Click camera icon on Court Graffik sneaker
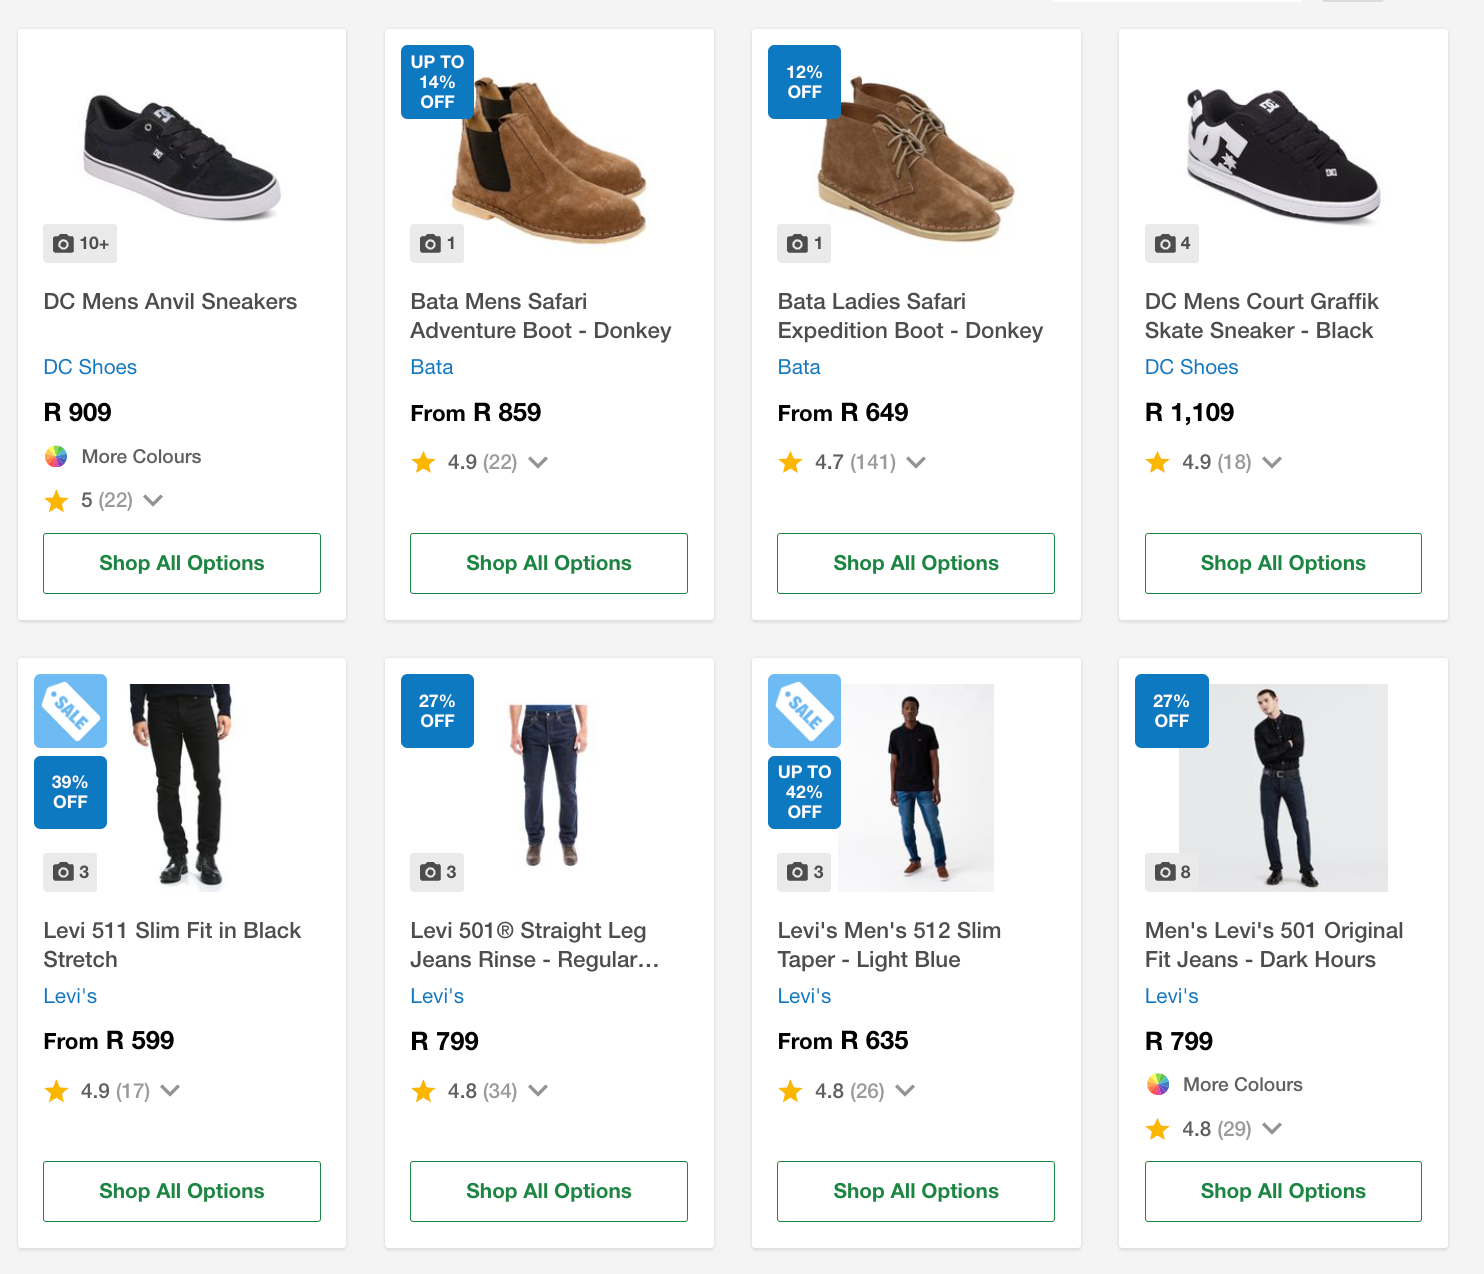 click(1165, 243)
